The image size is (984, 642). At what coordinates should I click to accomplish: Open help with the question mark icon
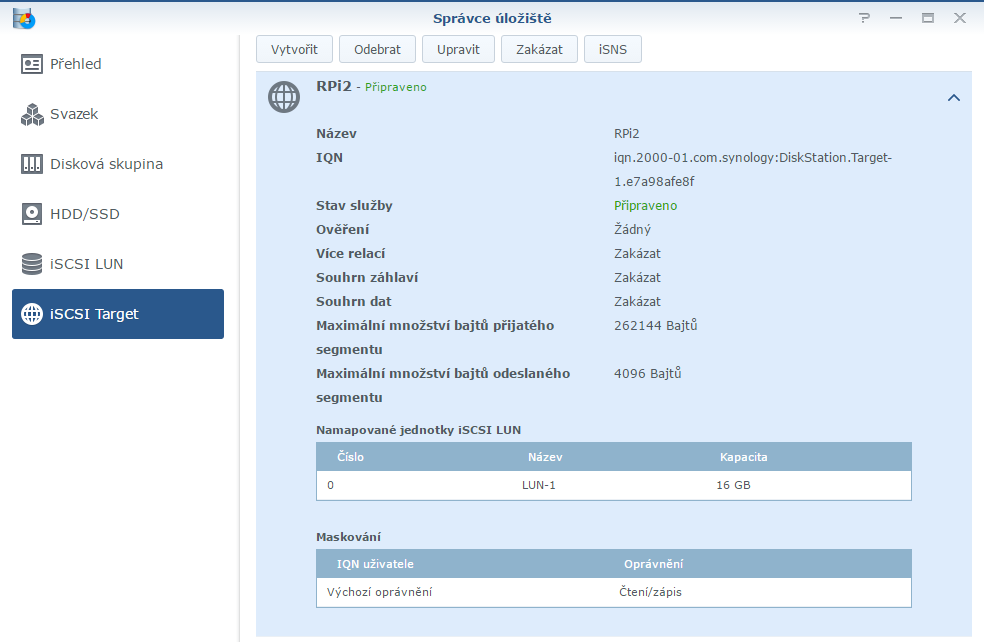coord(863,18)
